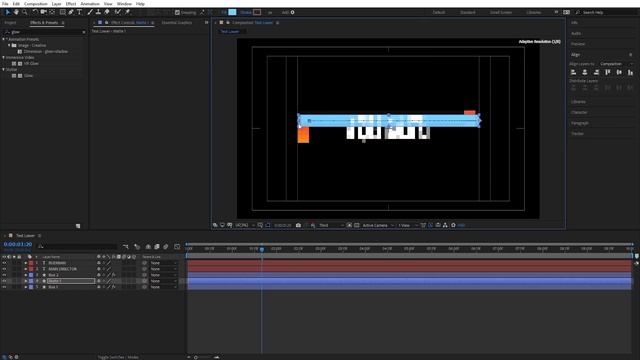Switch to the Small Screen workspace

click(501, 13)
